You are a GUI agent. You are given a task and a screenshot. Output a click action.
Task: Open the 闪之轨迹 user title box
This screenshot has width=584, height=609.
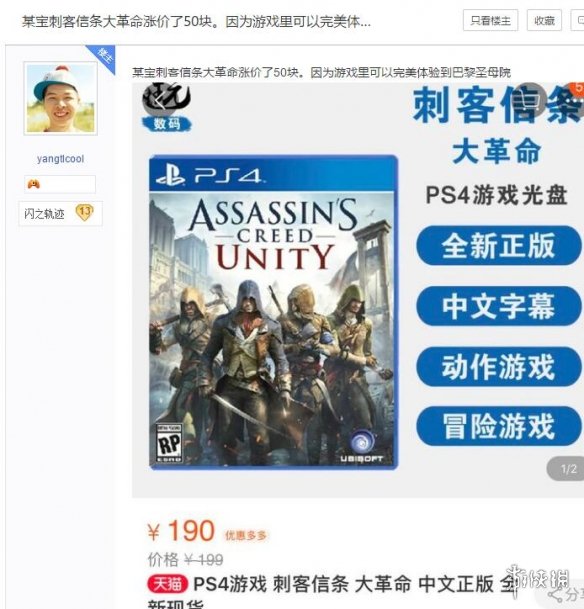point(61,213)
